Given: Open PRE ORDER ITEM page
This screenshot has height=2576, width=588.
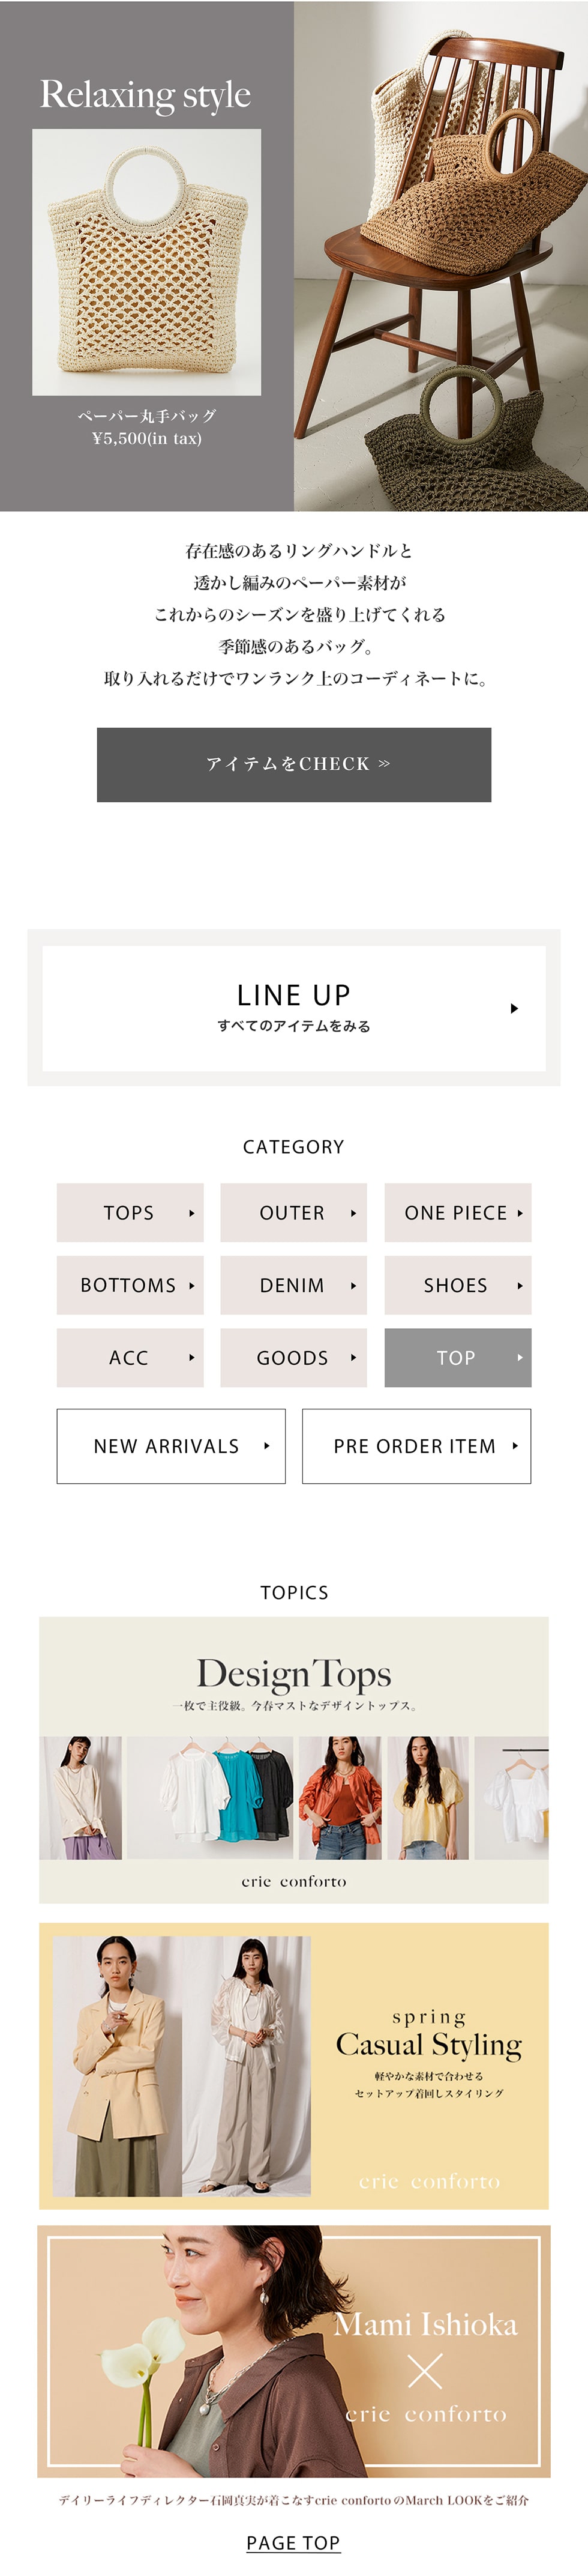Looking at the screenshot, I should (x=416, y=1446).
